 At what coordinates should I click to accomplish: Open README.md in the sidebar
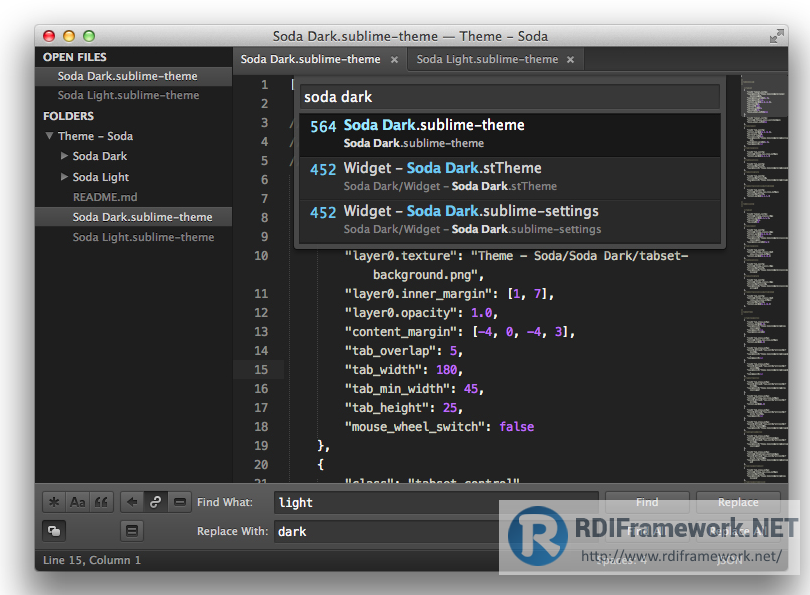pyautogui.click(x=105, y=197)
